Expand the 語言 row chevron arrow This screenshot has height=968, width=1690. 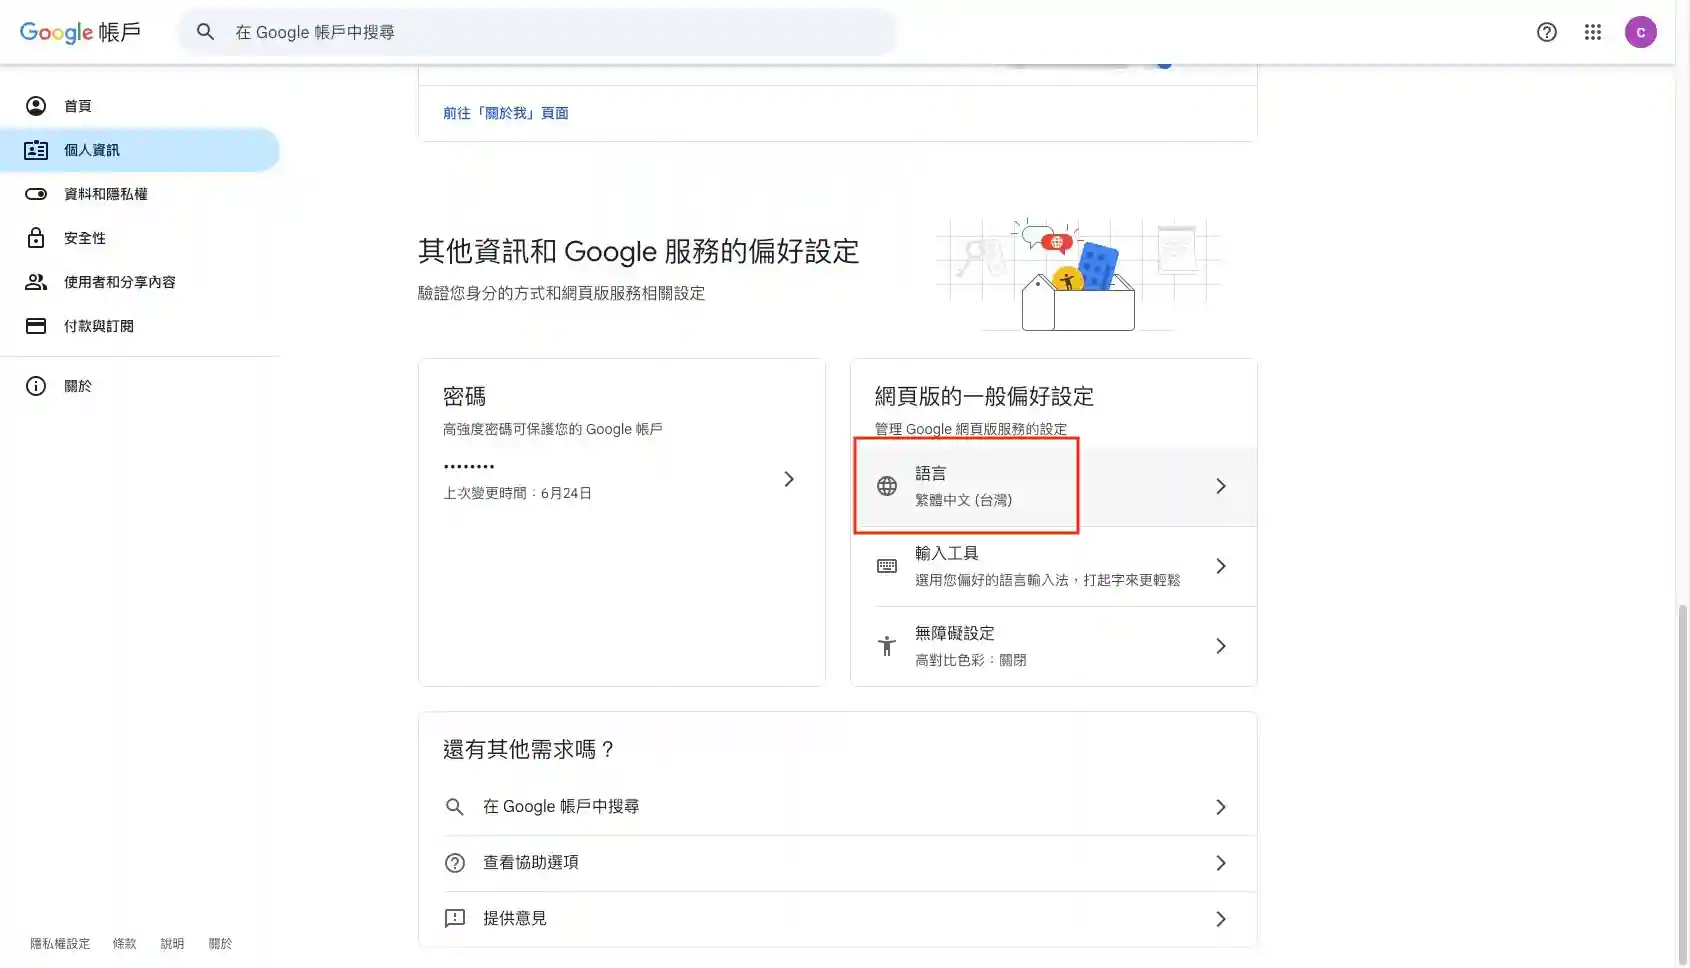(x=1220, y=486)
